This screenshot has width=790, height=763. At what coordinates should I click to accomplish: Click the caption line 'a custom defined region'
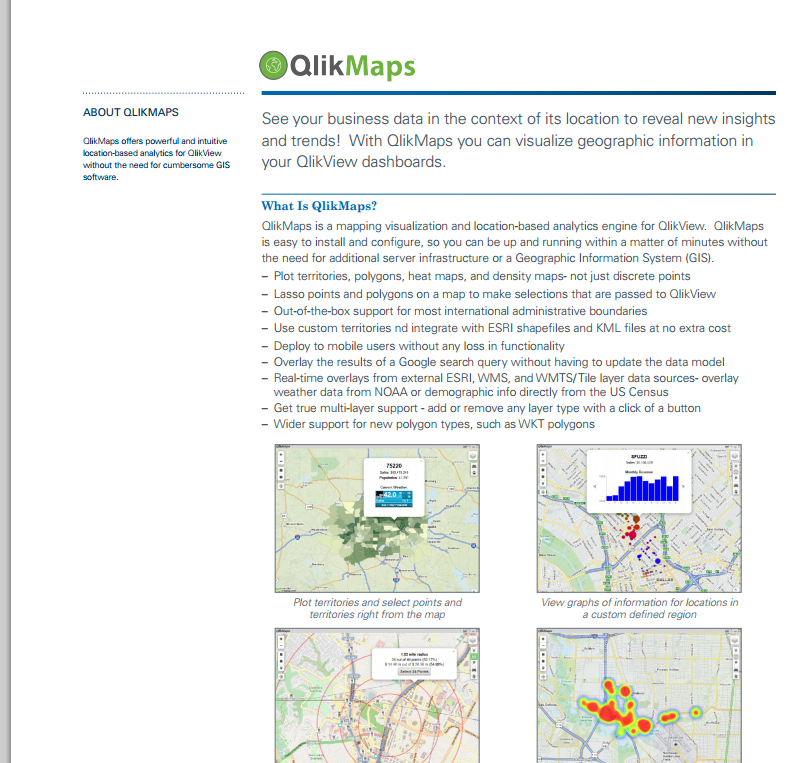(x=639, y=615)
